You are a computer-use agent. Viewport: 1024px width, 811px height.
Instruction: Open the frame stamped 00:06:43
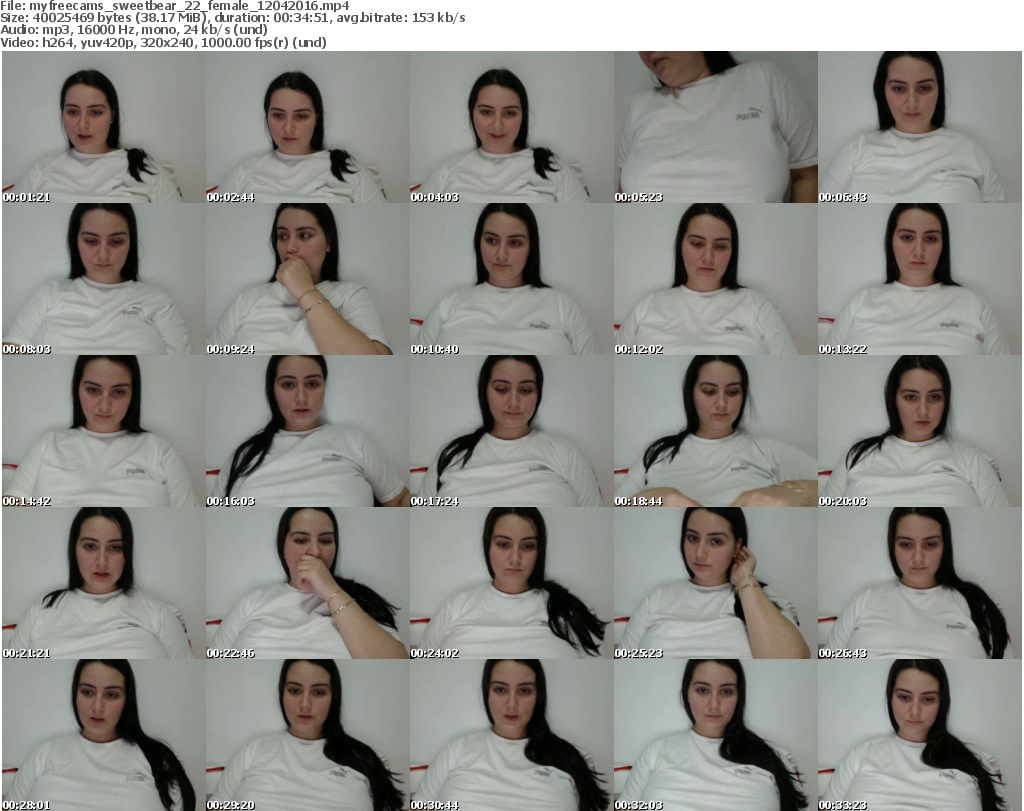[920, 127]
